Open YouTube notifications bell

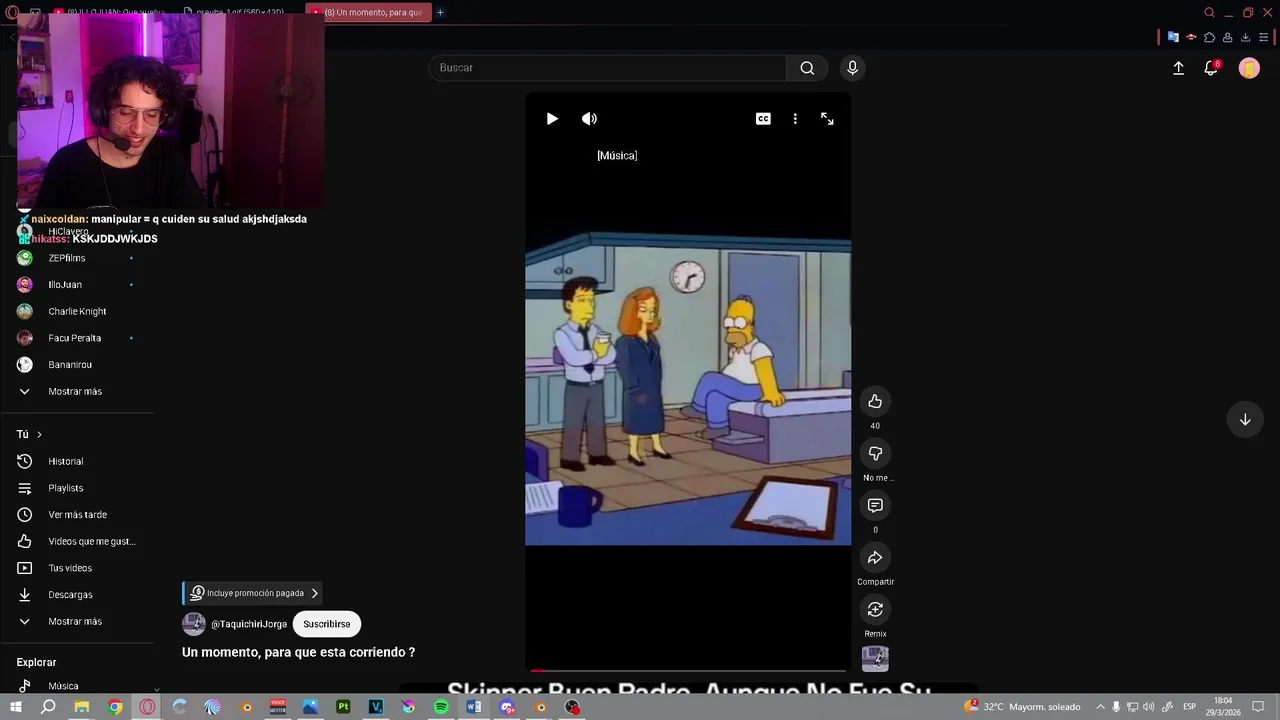click(1211, 68)
